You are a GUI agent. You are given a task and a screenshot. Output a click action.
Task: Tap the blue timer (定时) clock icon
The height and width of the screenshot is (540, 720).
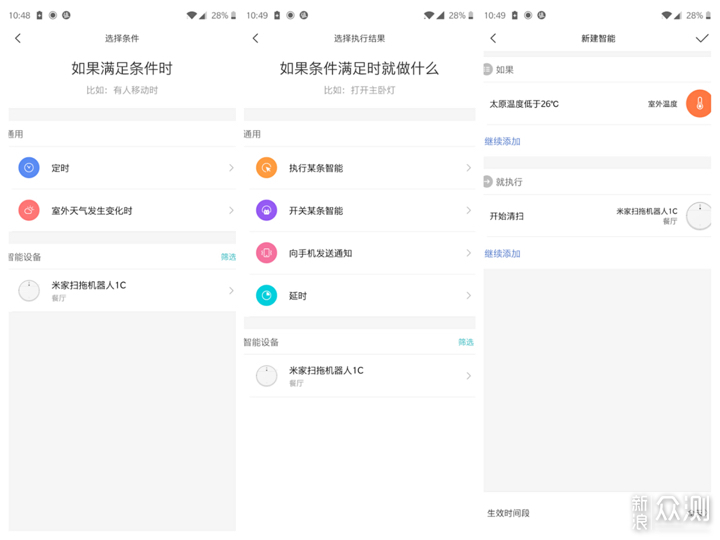pyautogui.click(x=29, y=168)
